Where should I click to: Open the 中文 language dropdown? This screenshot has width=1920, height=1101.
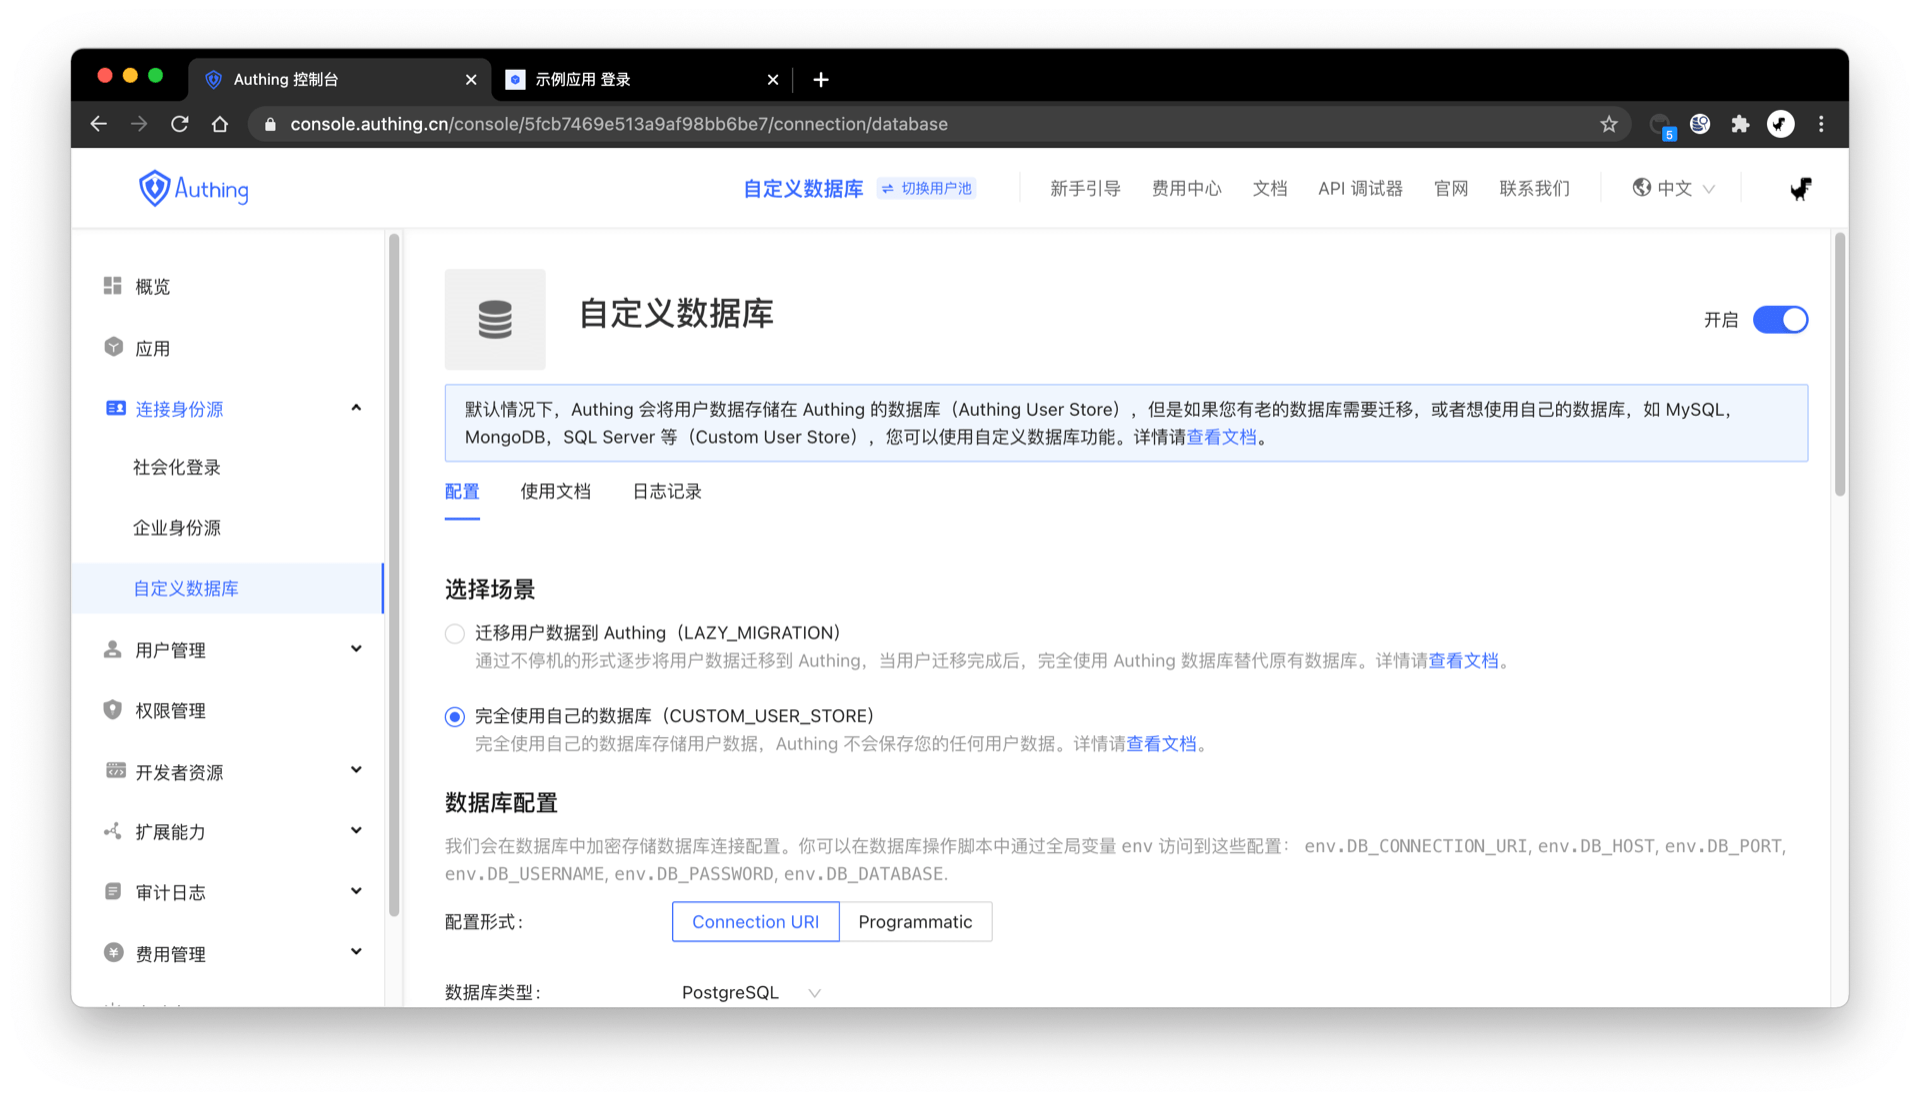point(1674,188)
